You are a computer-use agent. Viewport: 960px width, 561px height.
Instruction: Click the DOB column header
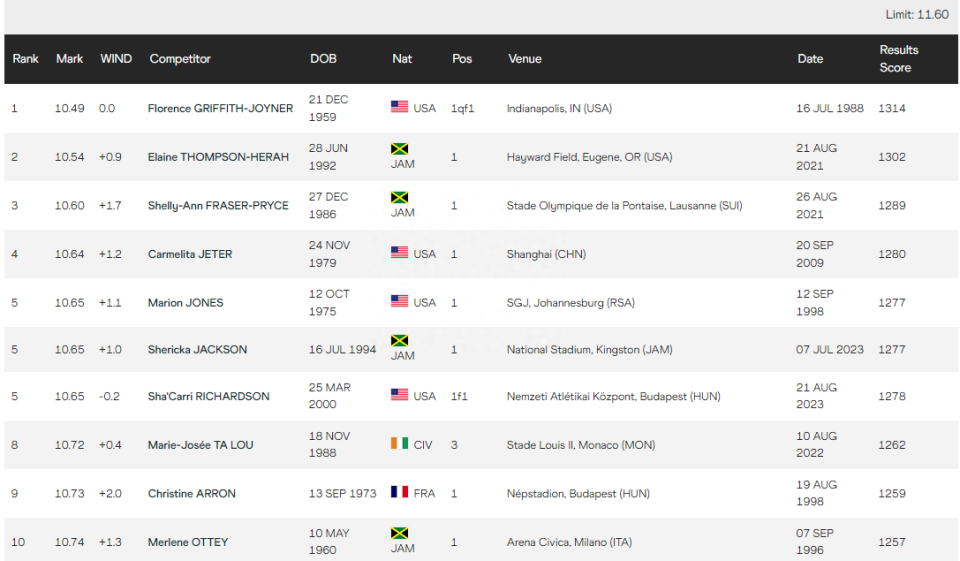(x=323, y=59)
